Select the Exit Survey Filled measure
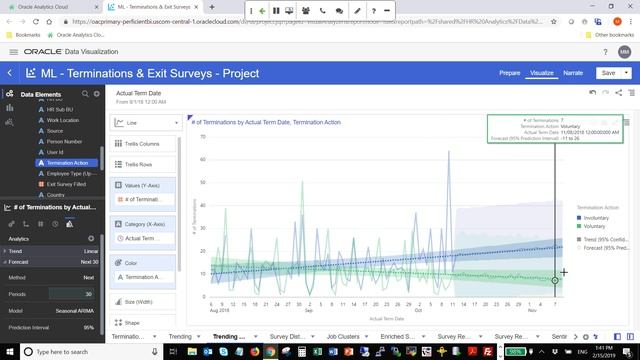640x360 pixels. point(66,184)
